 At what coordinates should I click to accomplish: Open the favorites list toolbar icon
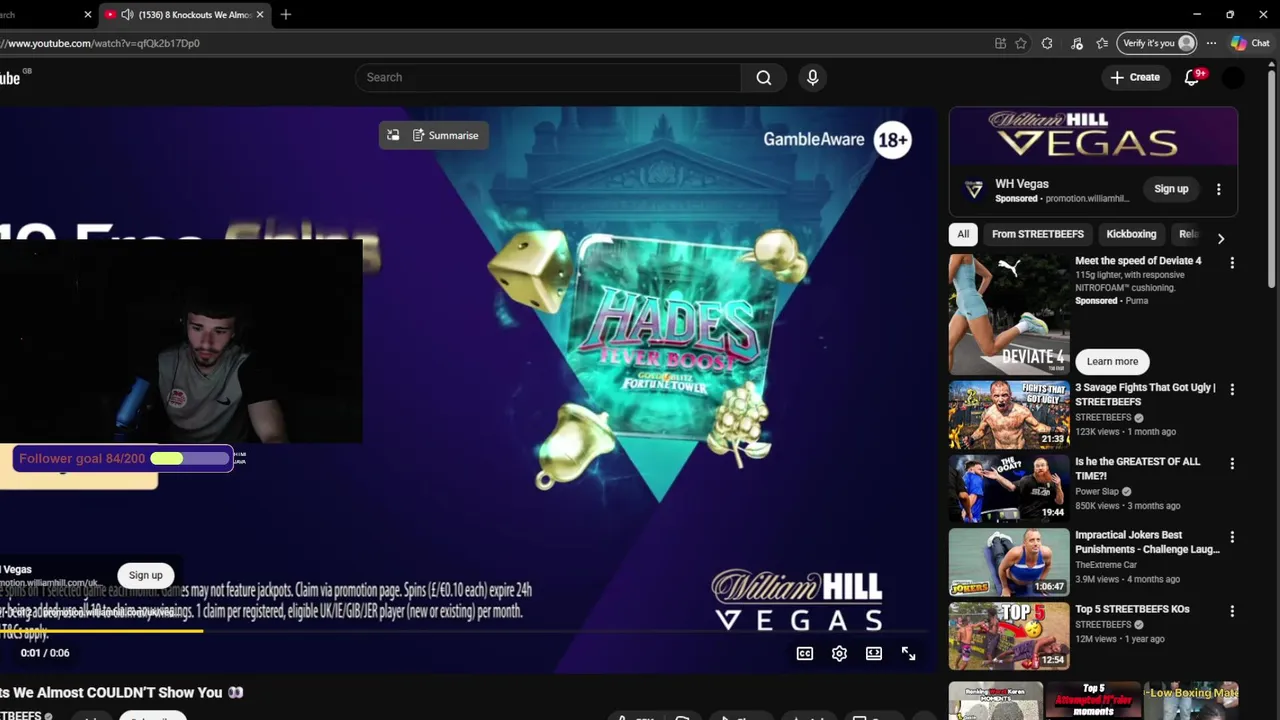point(1102,43)
